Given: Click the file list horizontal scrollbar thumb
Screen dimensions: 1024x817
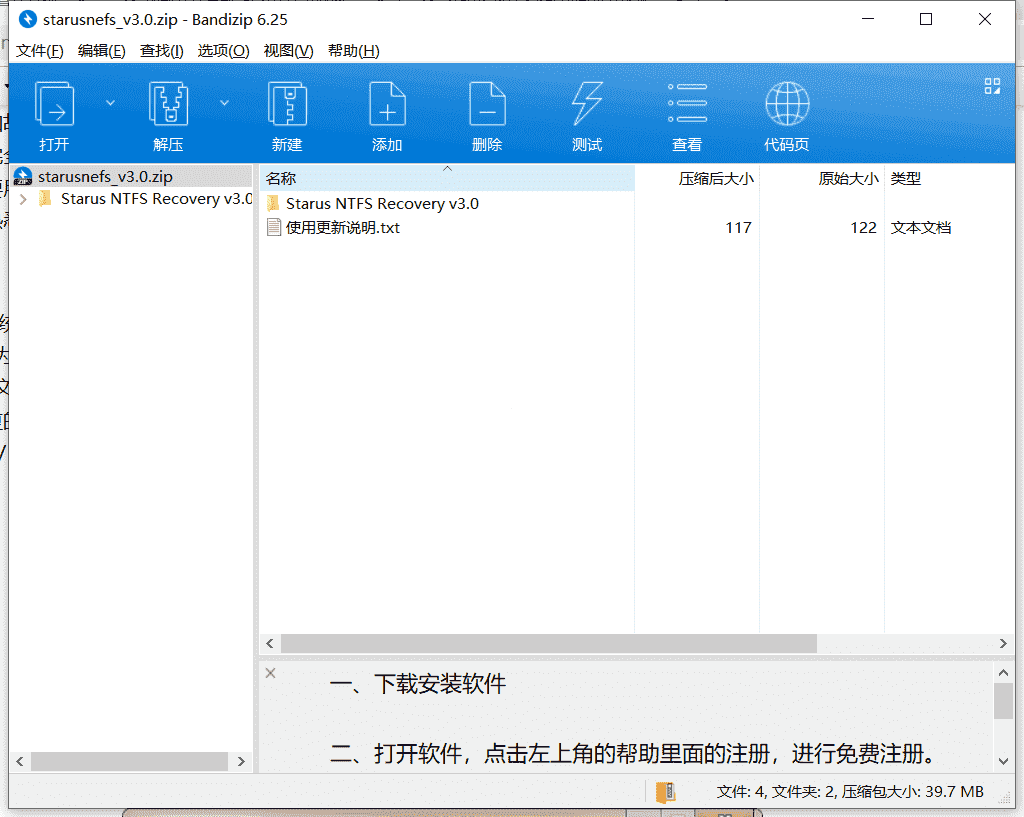Looking at the screenshot, I should pyautogui.click(x=549, y=643).
